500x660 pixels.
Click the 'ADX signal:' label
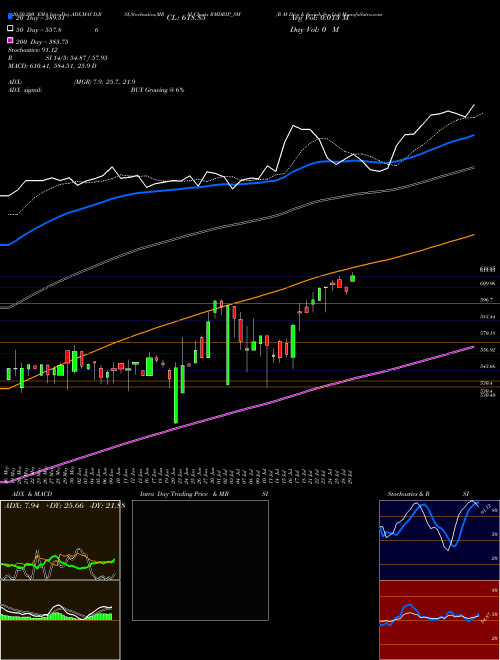pos(25,90)
